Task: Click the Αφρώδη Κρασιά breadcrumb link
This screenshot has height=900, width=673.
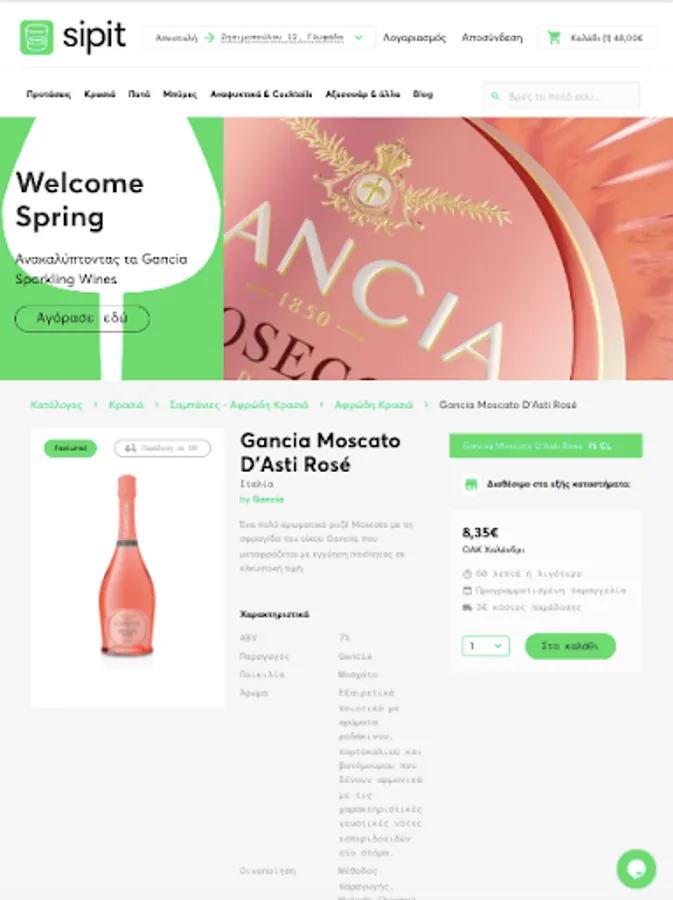Action: tap(374, 405)
